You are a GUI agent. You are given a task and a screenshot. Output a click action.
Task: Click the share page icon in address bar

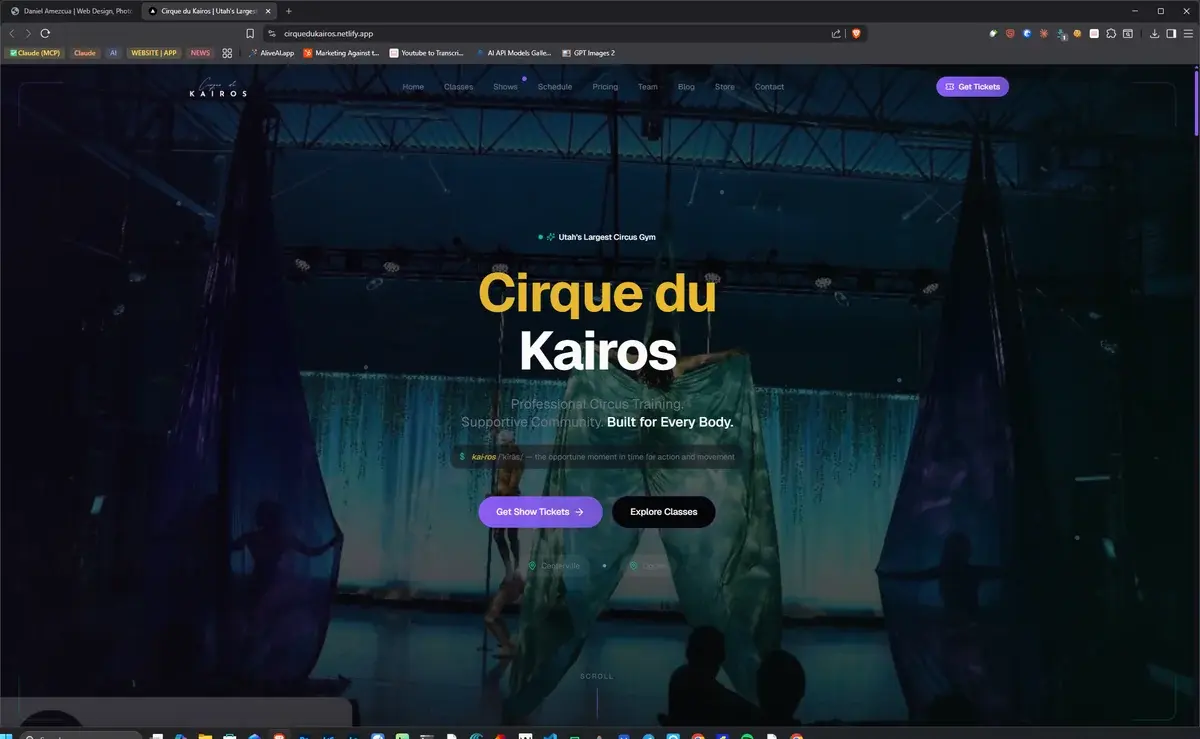(836, 33)
